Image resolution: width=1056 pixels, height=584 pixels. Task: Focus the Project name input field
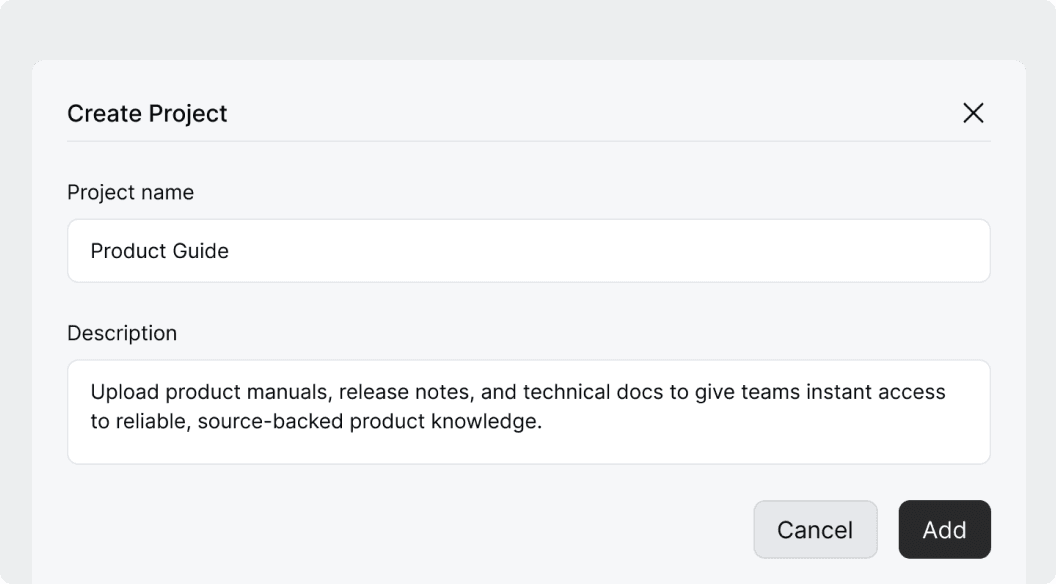(528, 251)
